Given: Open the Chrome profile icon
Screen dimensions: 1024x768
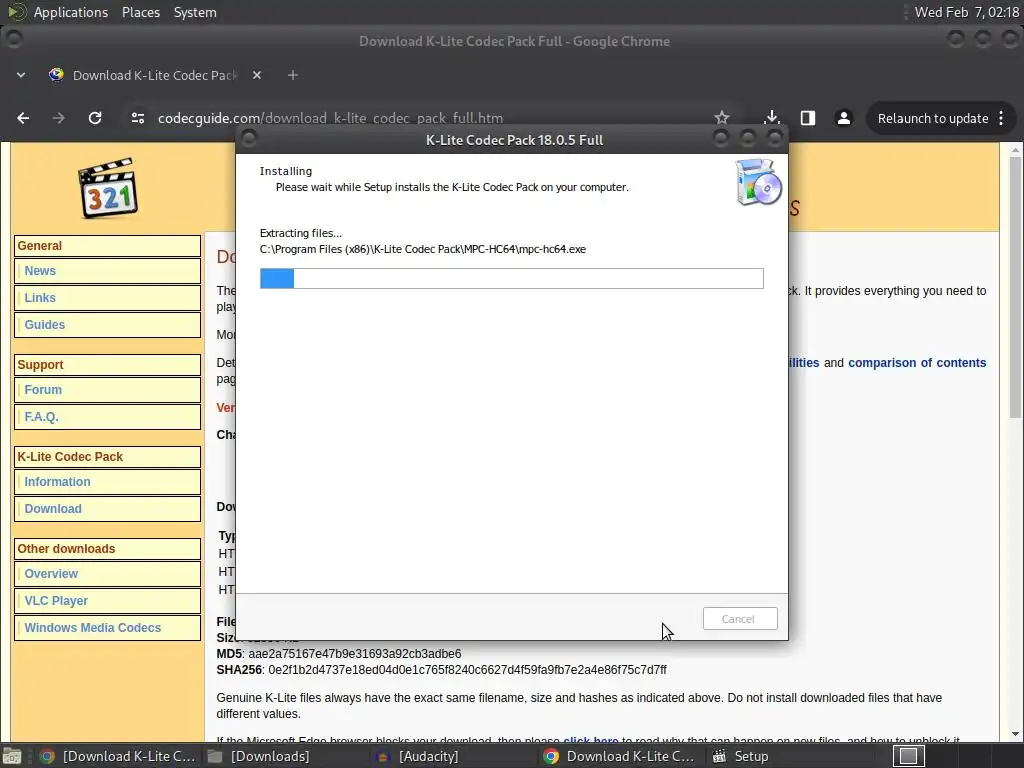Looking at the screenshot, I should point(844,118).
